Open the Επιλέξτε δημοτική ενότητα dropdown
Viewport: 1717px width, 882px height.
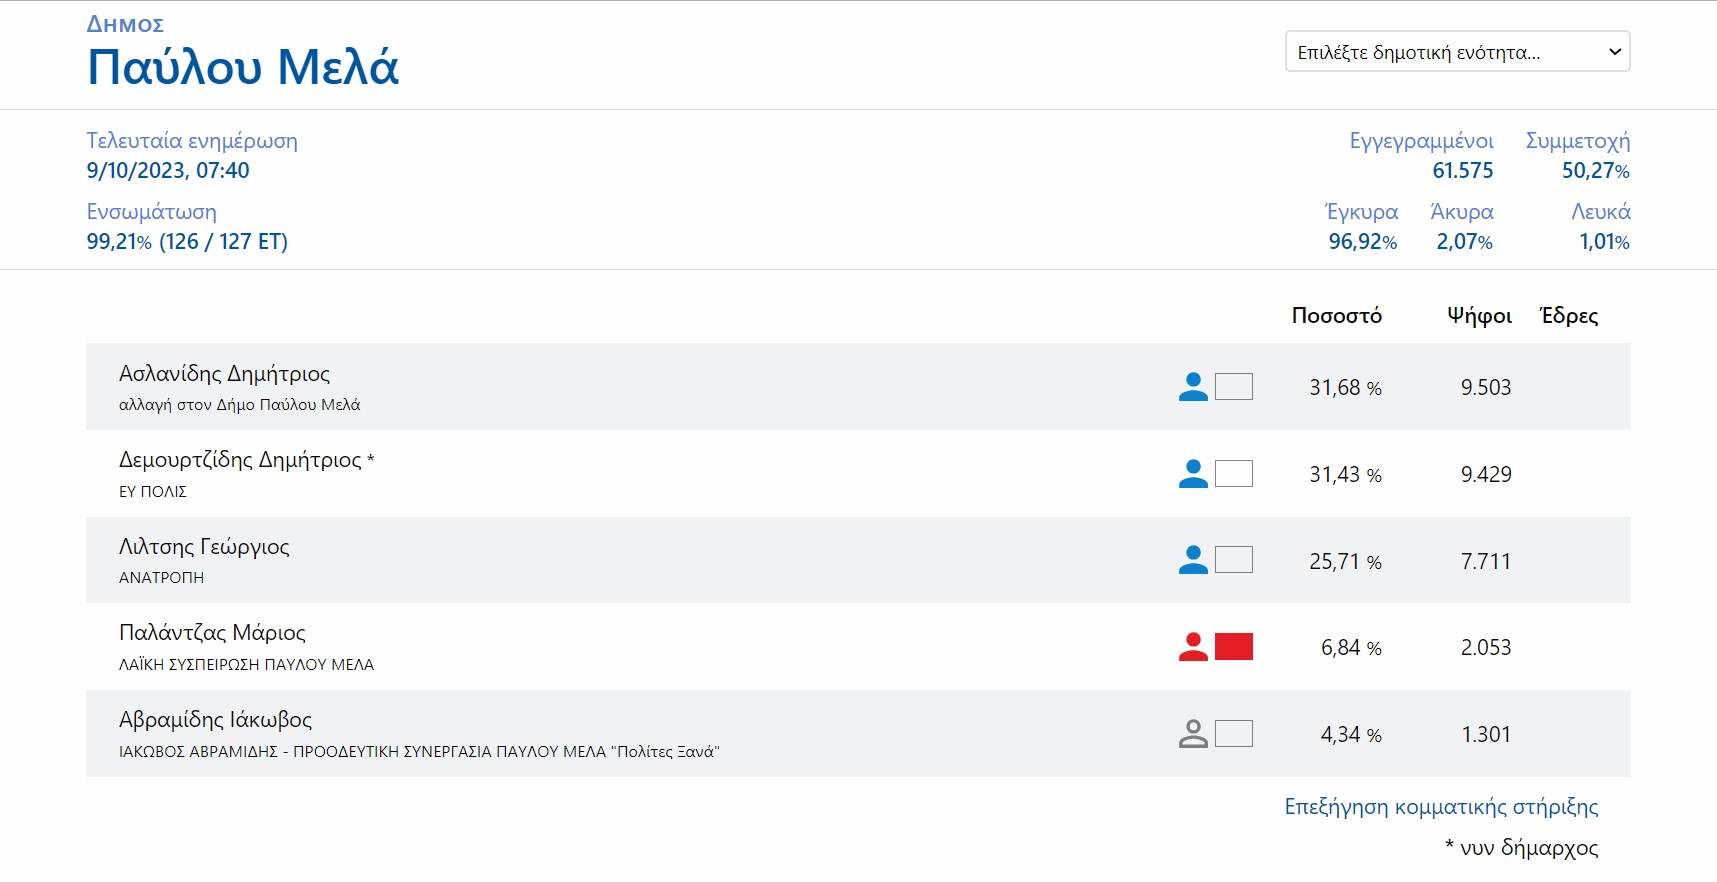(1457, 52)
